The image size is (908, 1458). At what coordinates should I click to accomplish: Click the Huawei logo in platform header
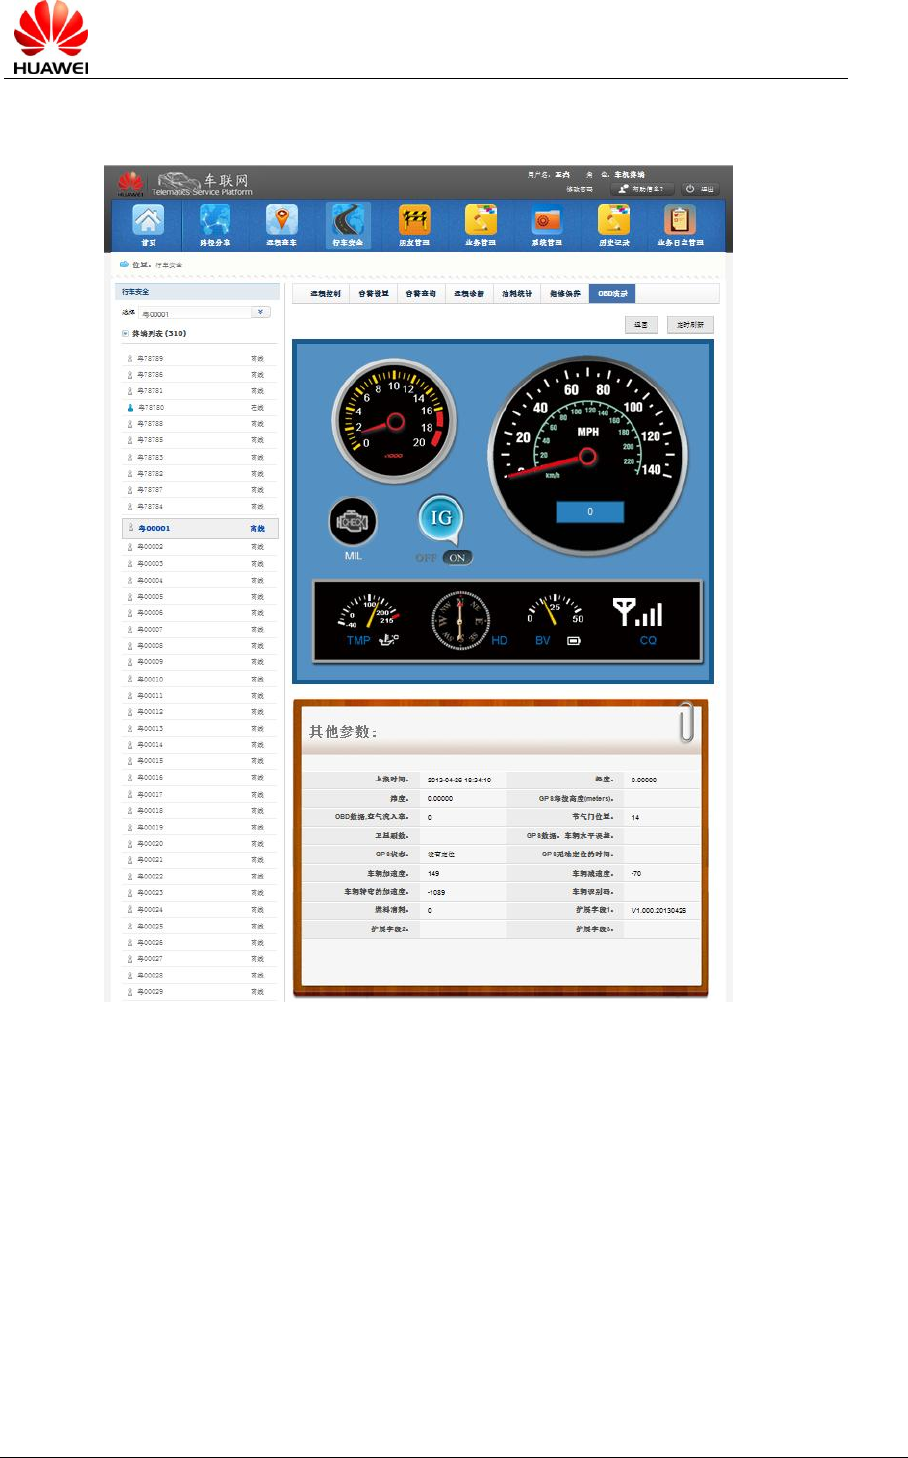pos(130,183)
